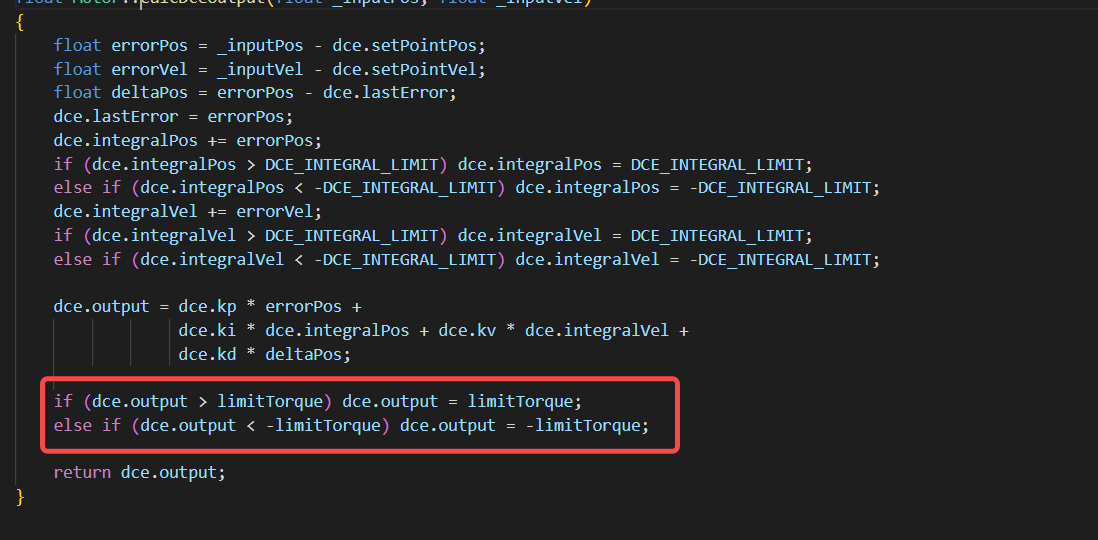This screenshot has height=540, width=1098.
Task: Click 'dce.kp' in the output expression
Action: 207,307
